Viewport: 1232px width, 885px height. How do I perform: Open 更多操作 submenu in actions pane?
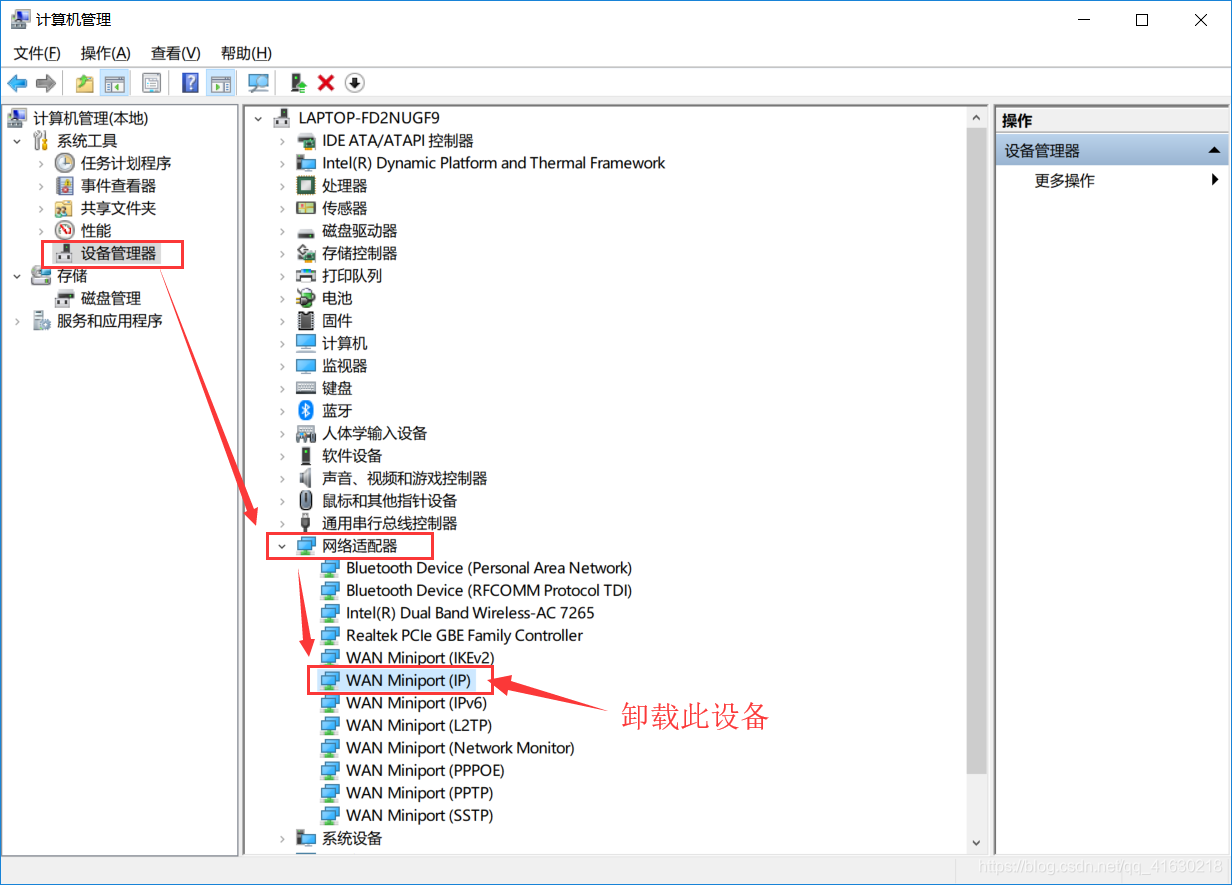click(x=1112, y=180)
